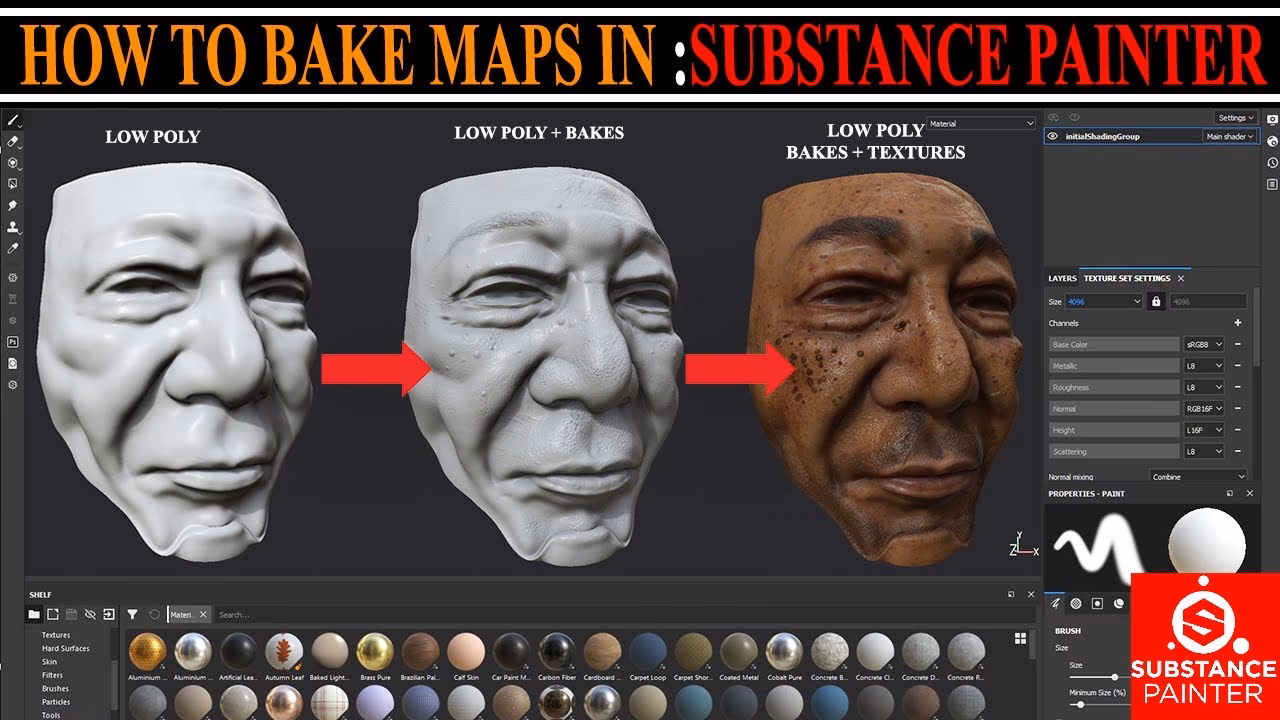Open the Shader settings icon

(1272, 140)
